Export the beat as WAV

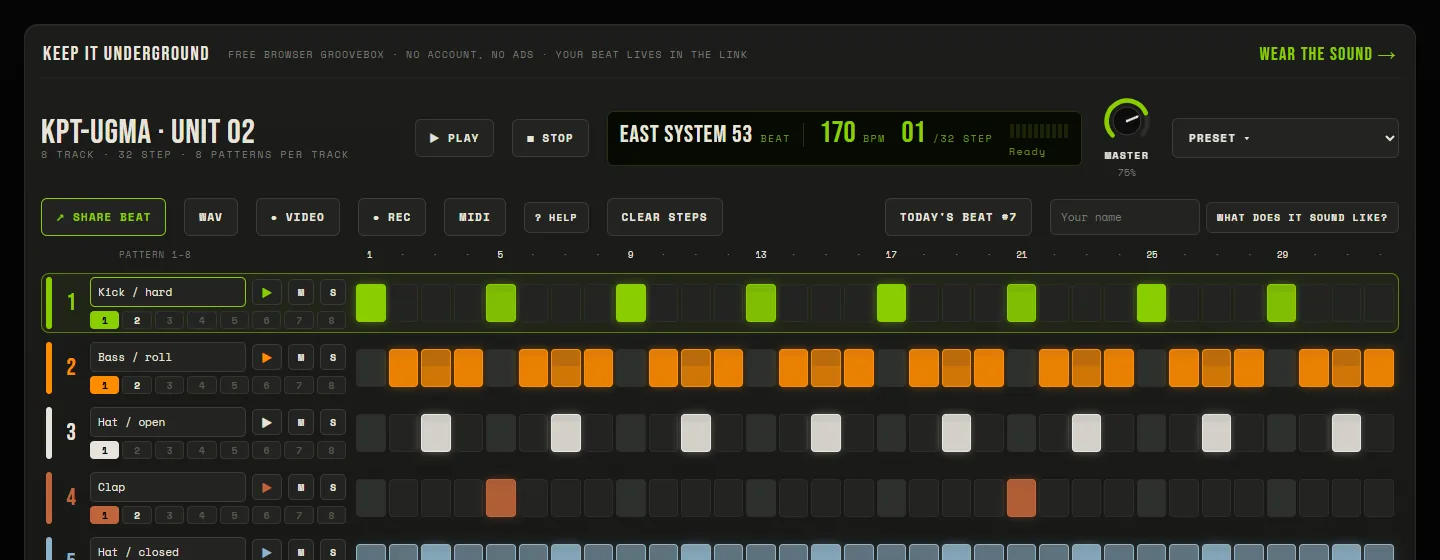[x=211, y=217]
